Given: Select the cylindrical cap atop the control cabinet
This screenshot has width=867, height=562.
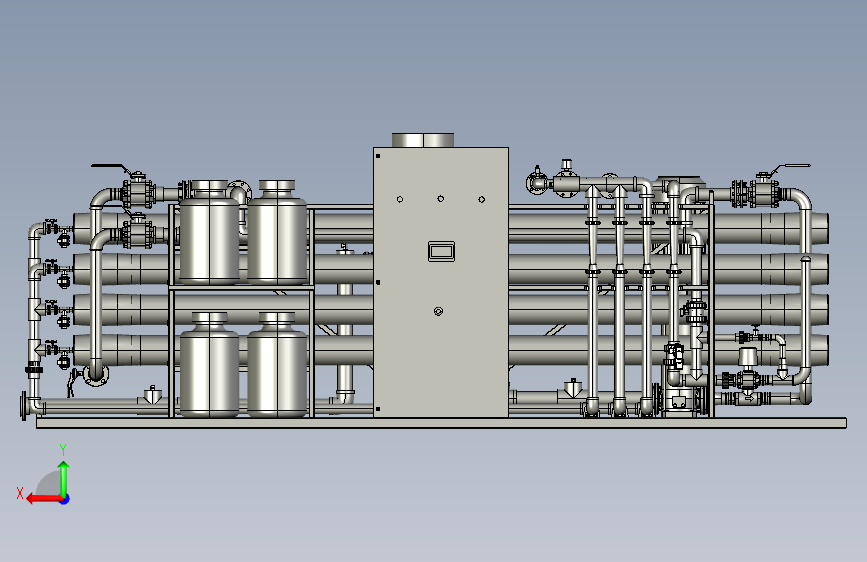Looking at the screenshot, I should [423, 140].
